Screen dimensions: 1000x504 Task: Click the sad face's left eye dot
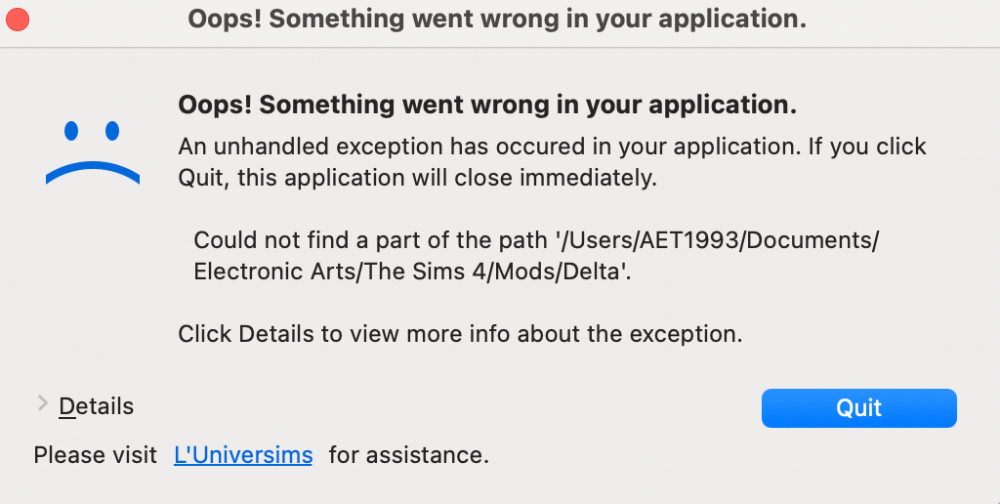click(x=71, y=130)
